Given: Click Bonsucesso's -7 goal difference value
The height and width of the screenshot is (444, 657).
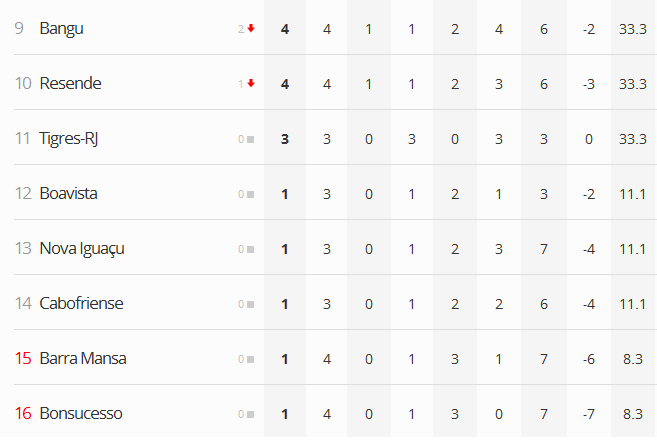Looking at the screenshot, I should coord(589,414).
